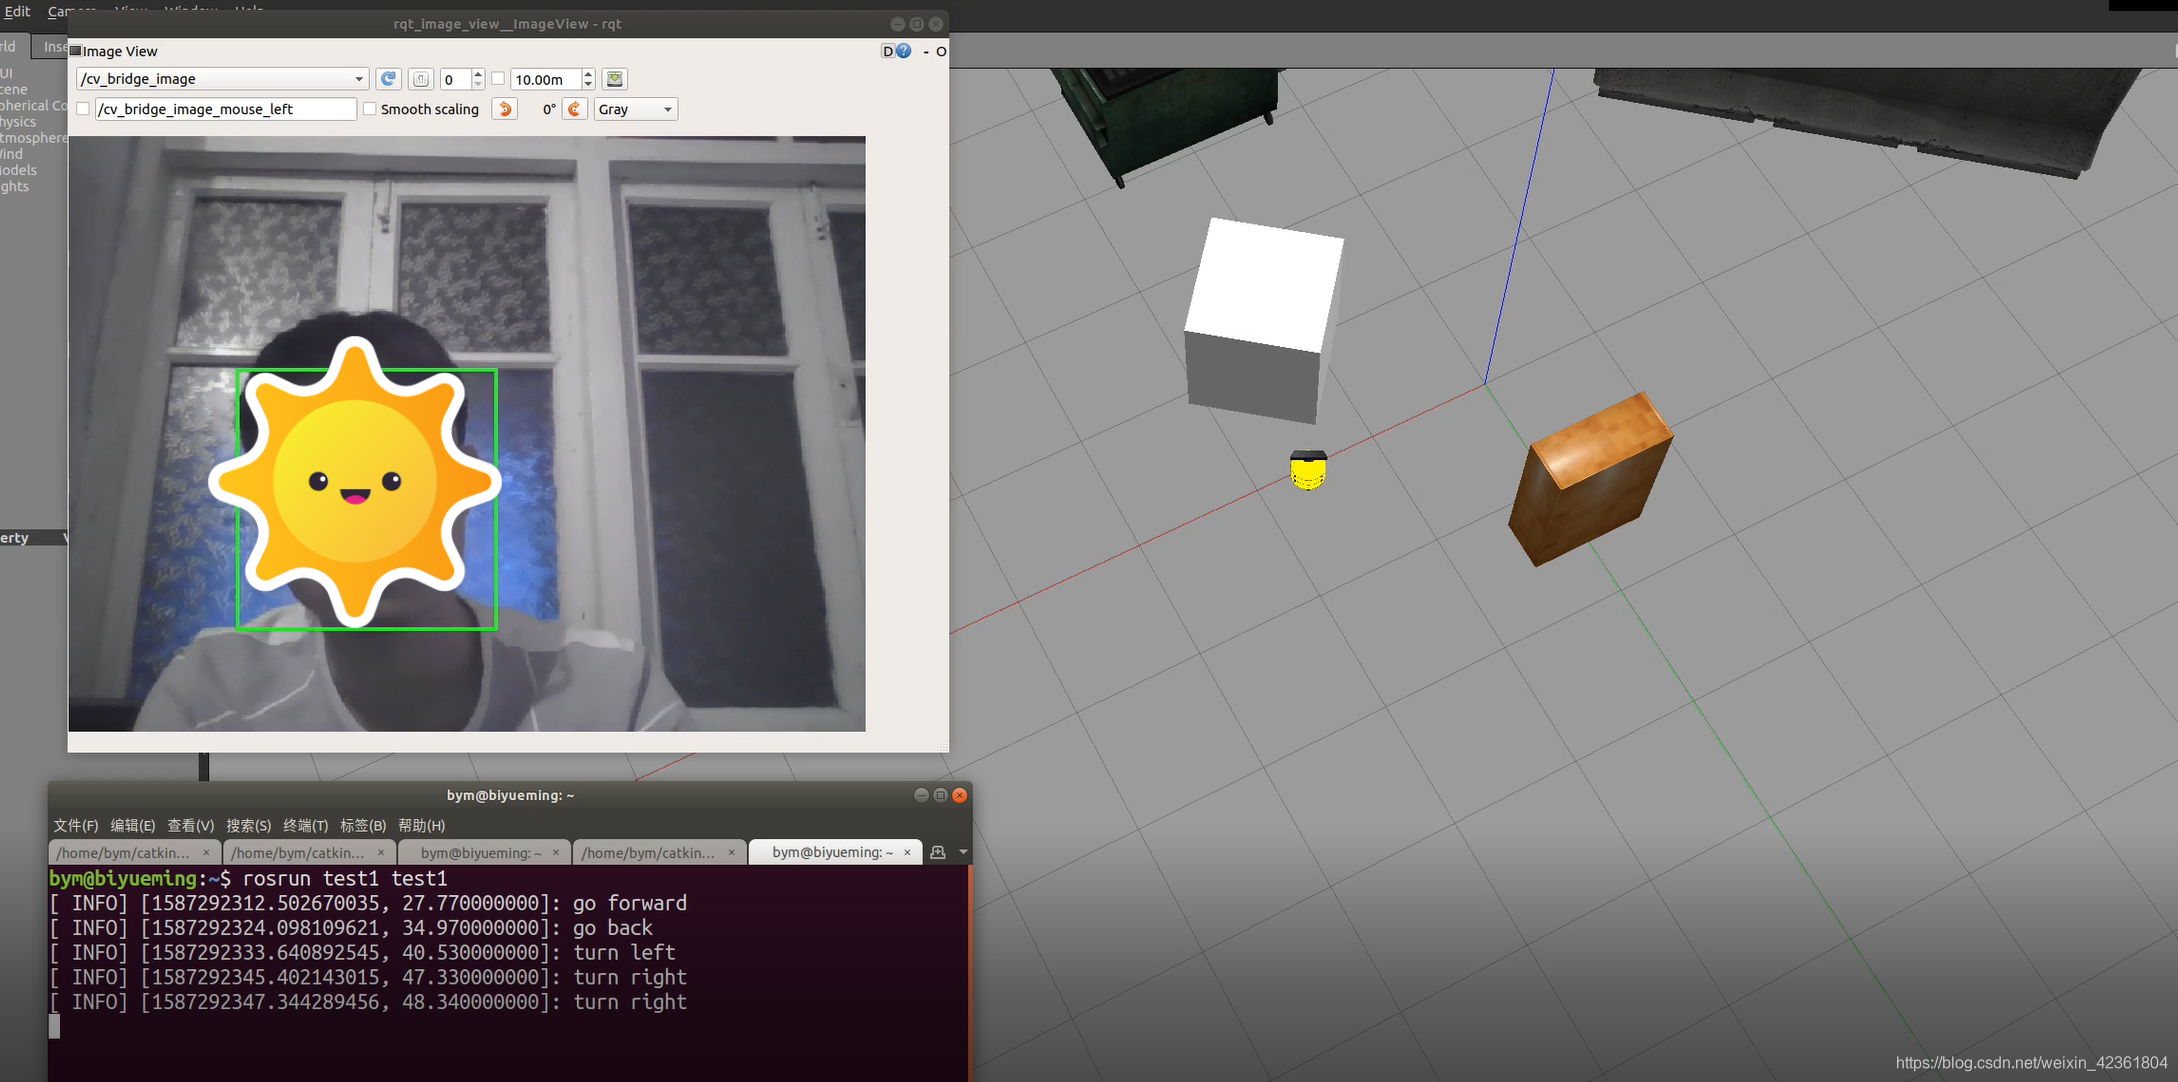2178x1082 pixels.
Task: Select Lights item in Gazebo world tree
Action: pos(14,187)
